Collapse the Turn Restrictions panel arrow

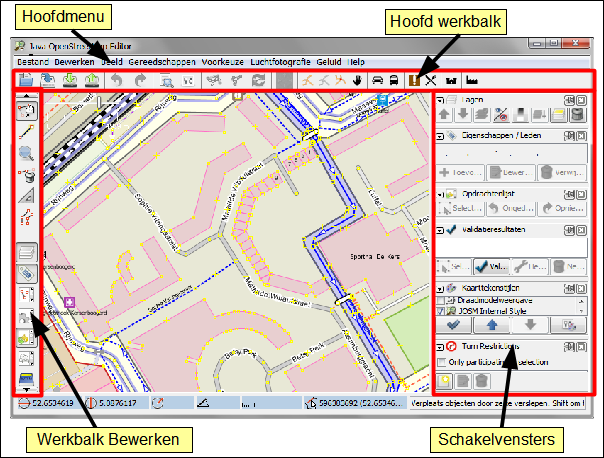click(440, 347)
